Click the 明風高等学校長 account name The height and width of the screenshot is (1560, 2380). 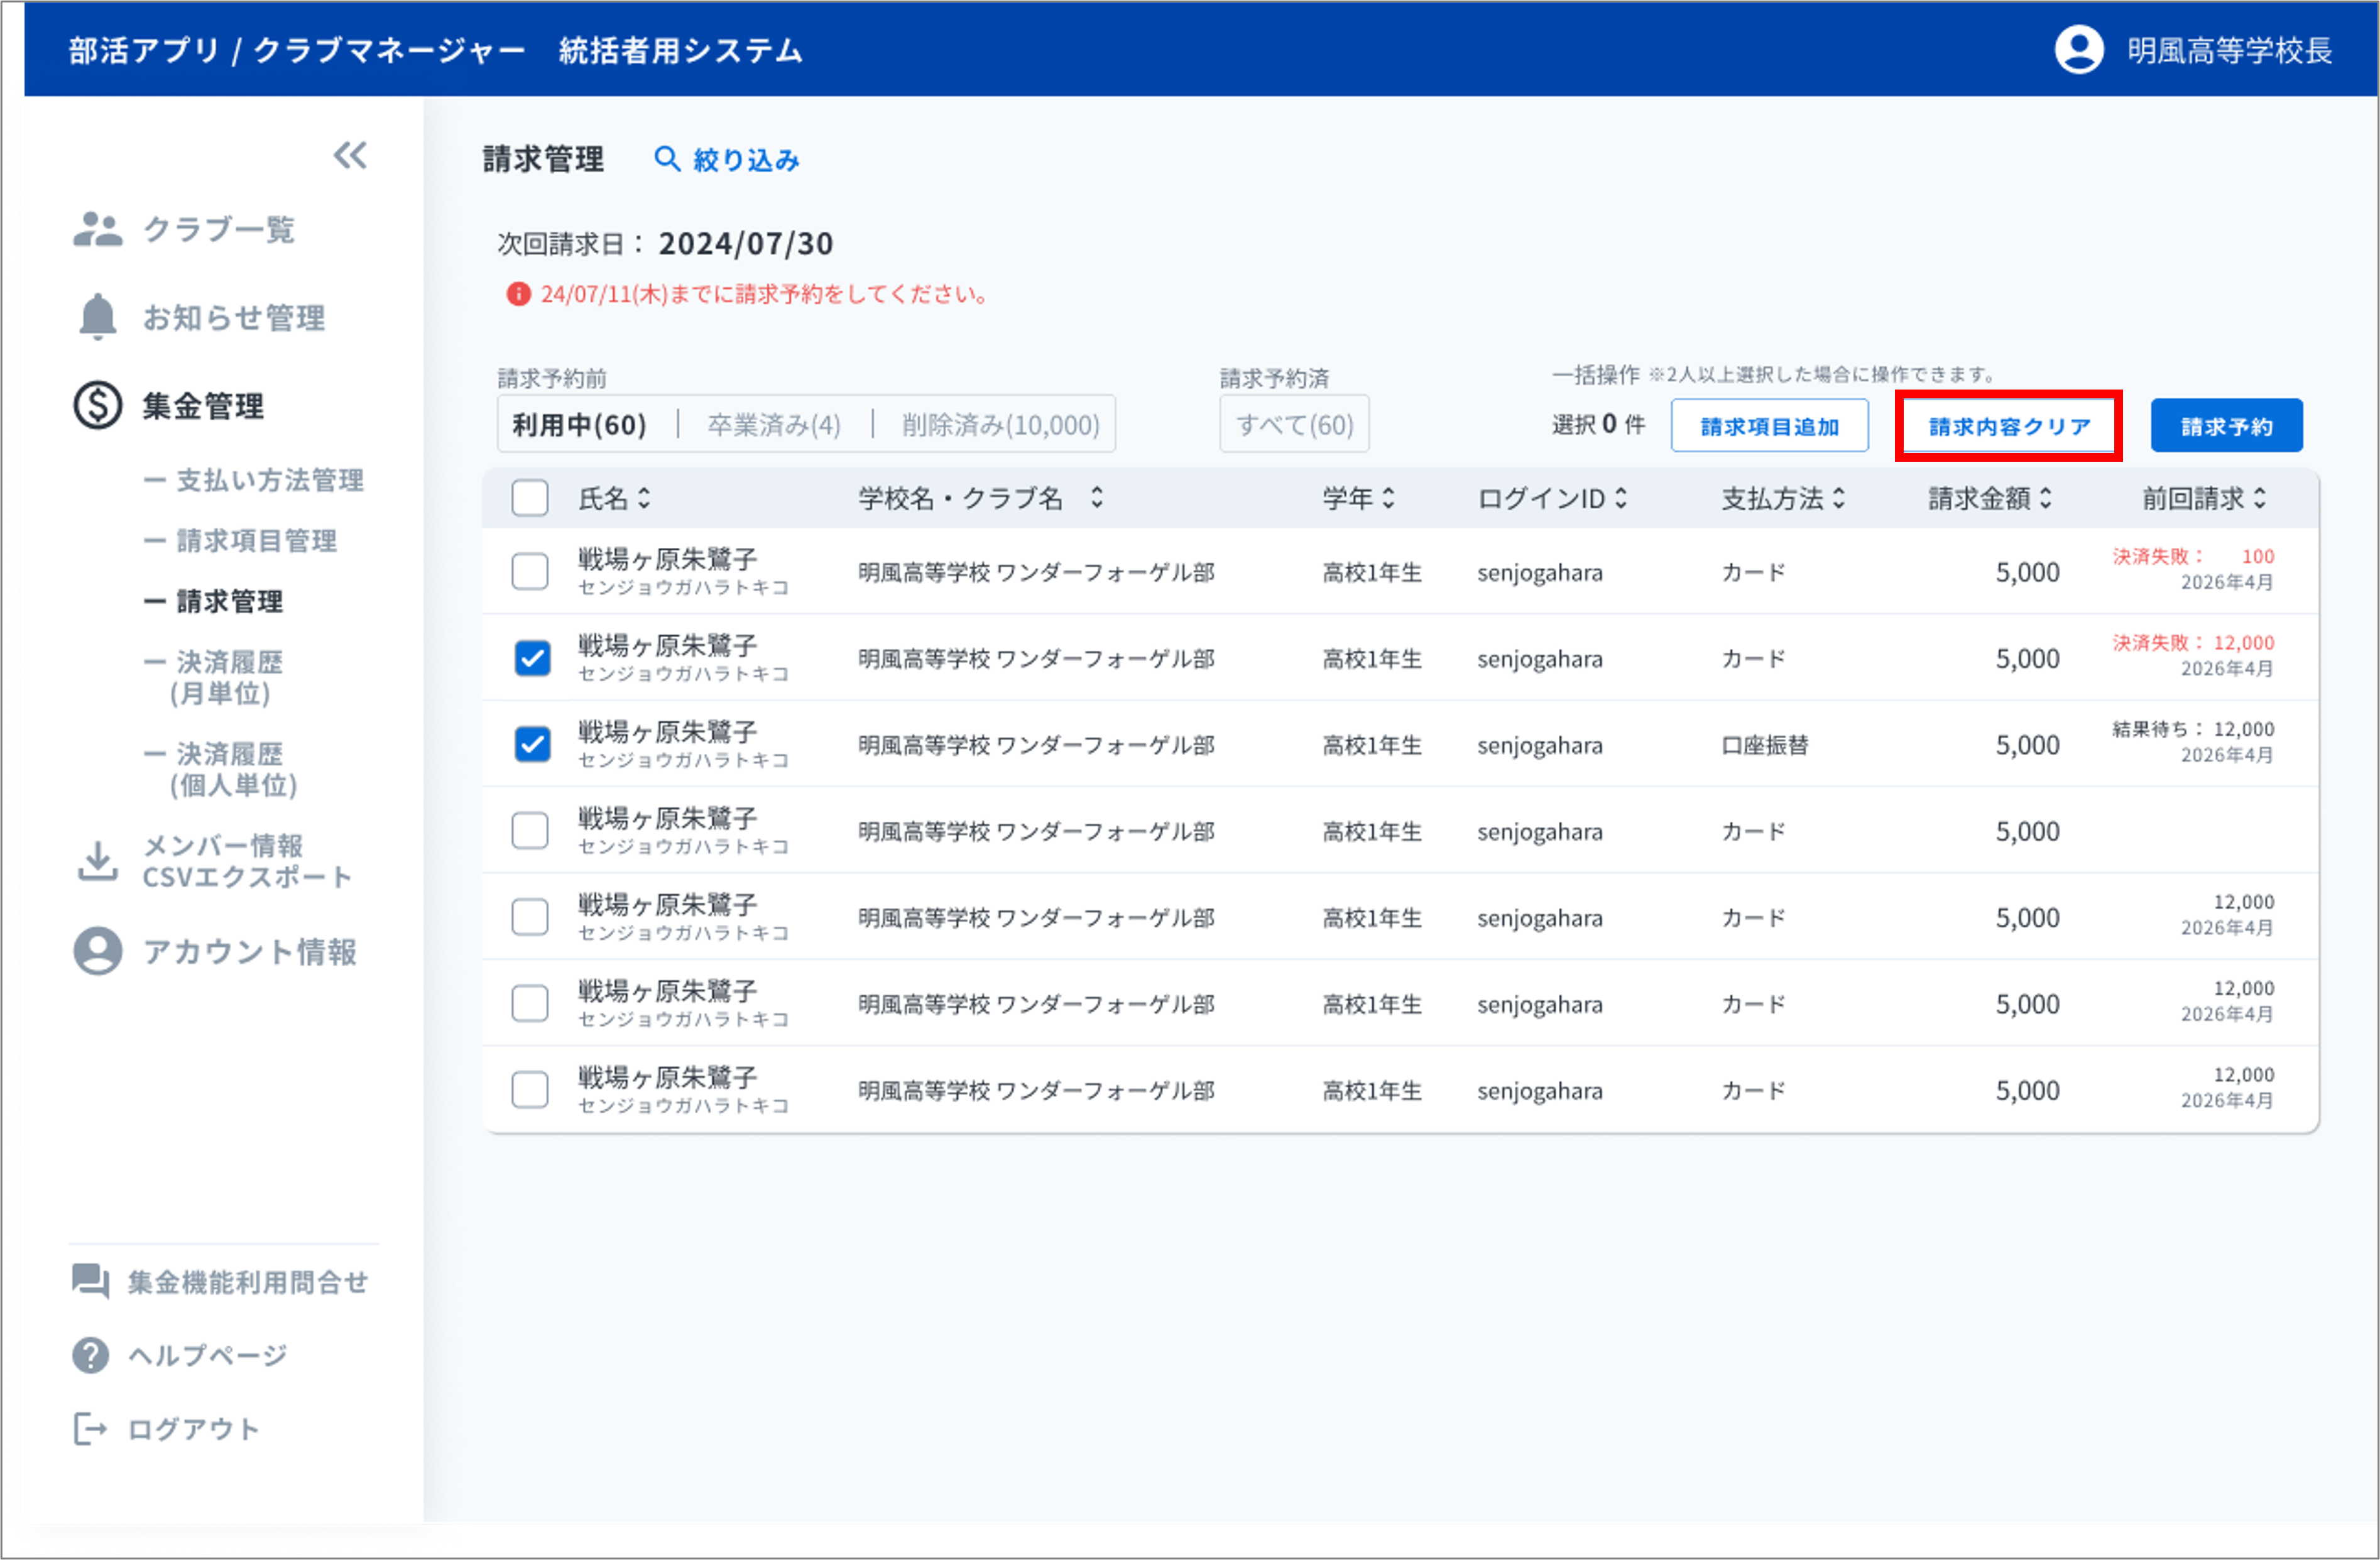click(2230, 50)
